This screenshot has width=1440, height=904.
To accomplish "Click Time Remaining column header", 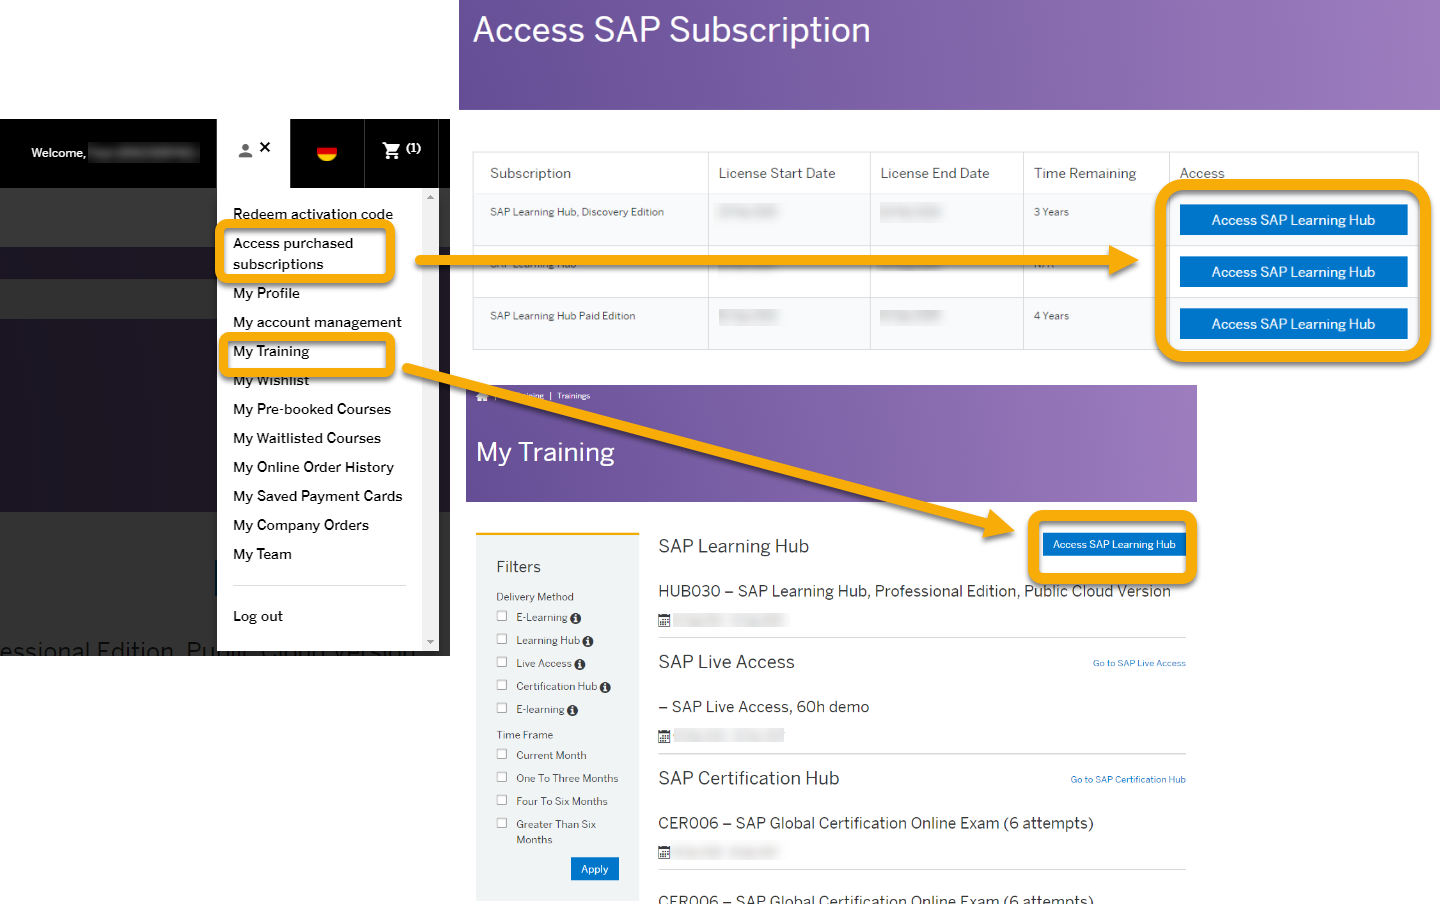I will [x=1085, y=173].
